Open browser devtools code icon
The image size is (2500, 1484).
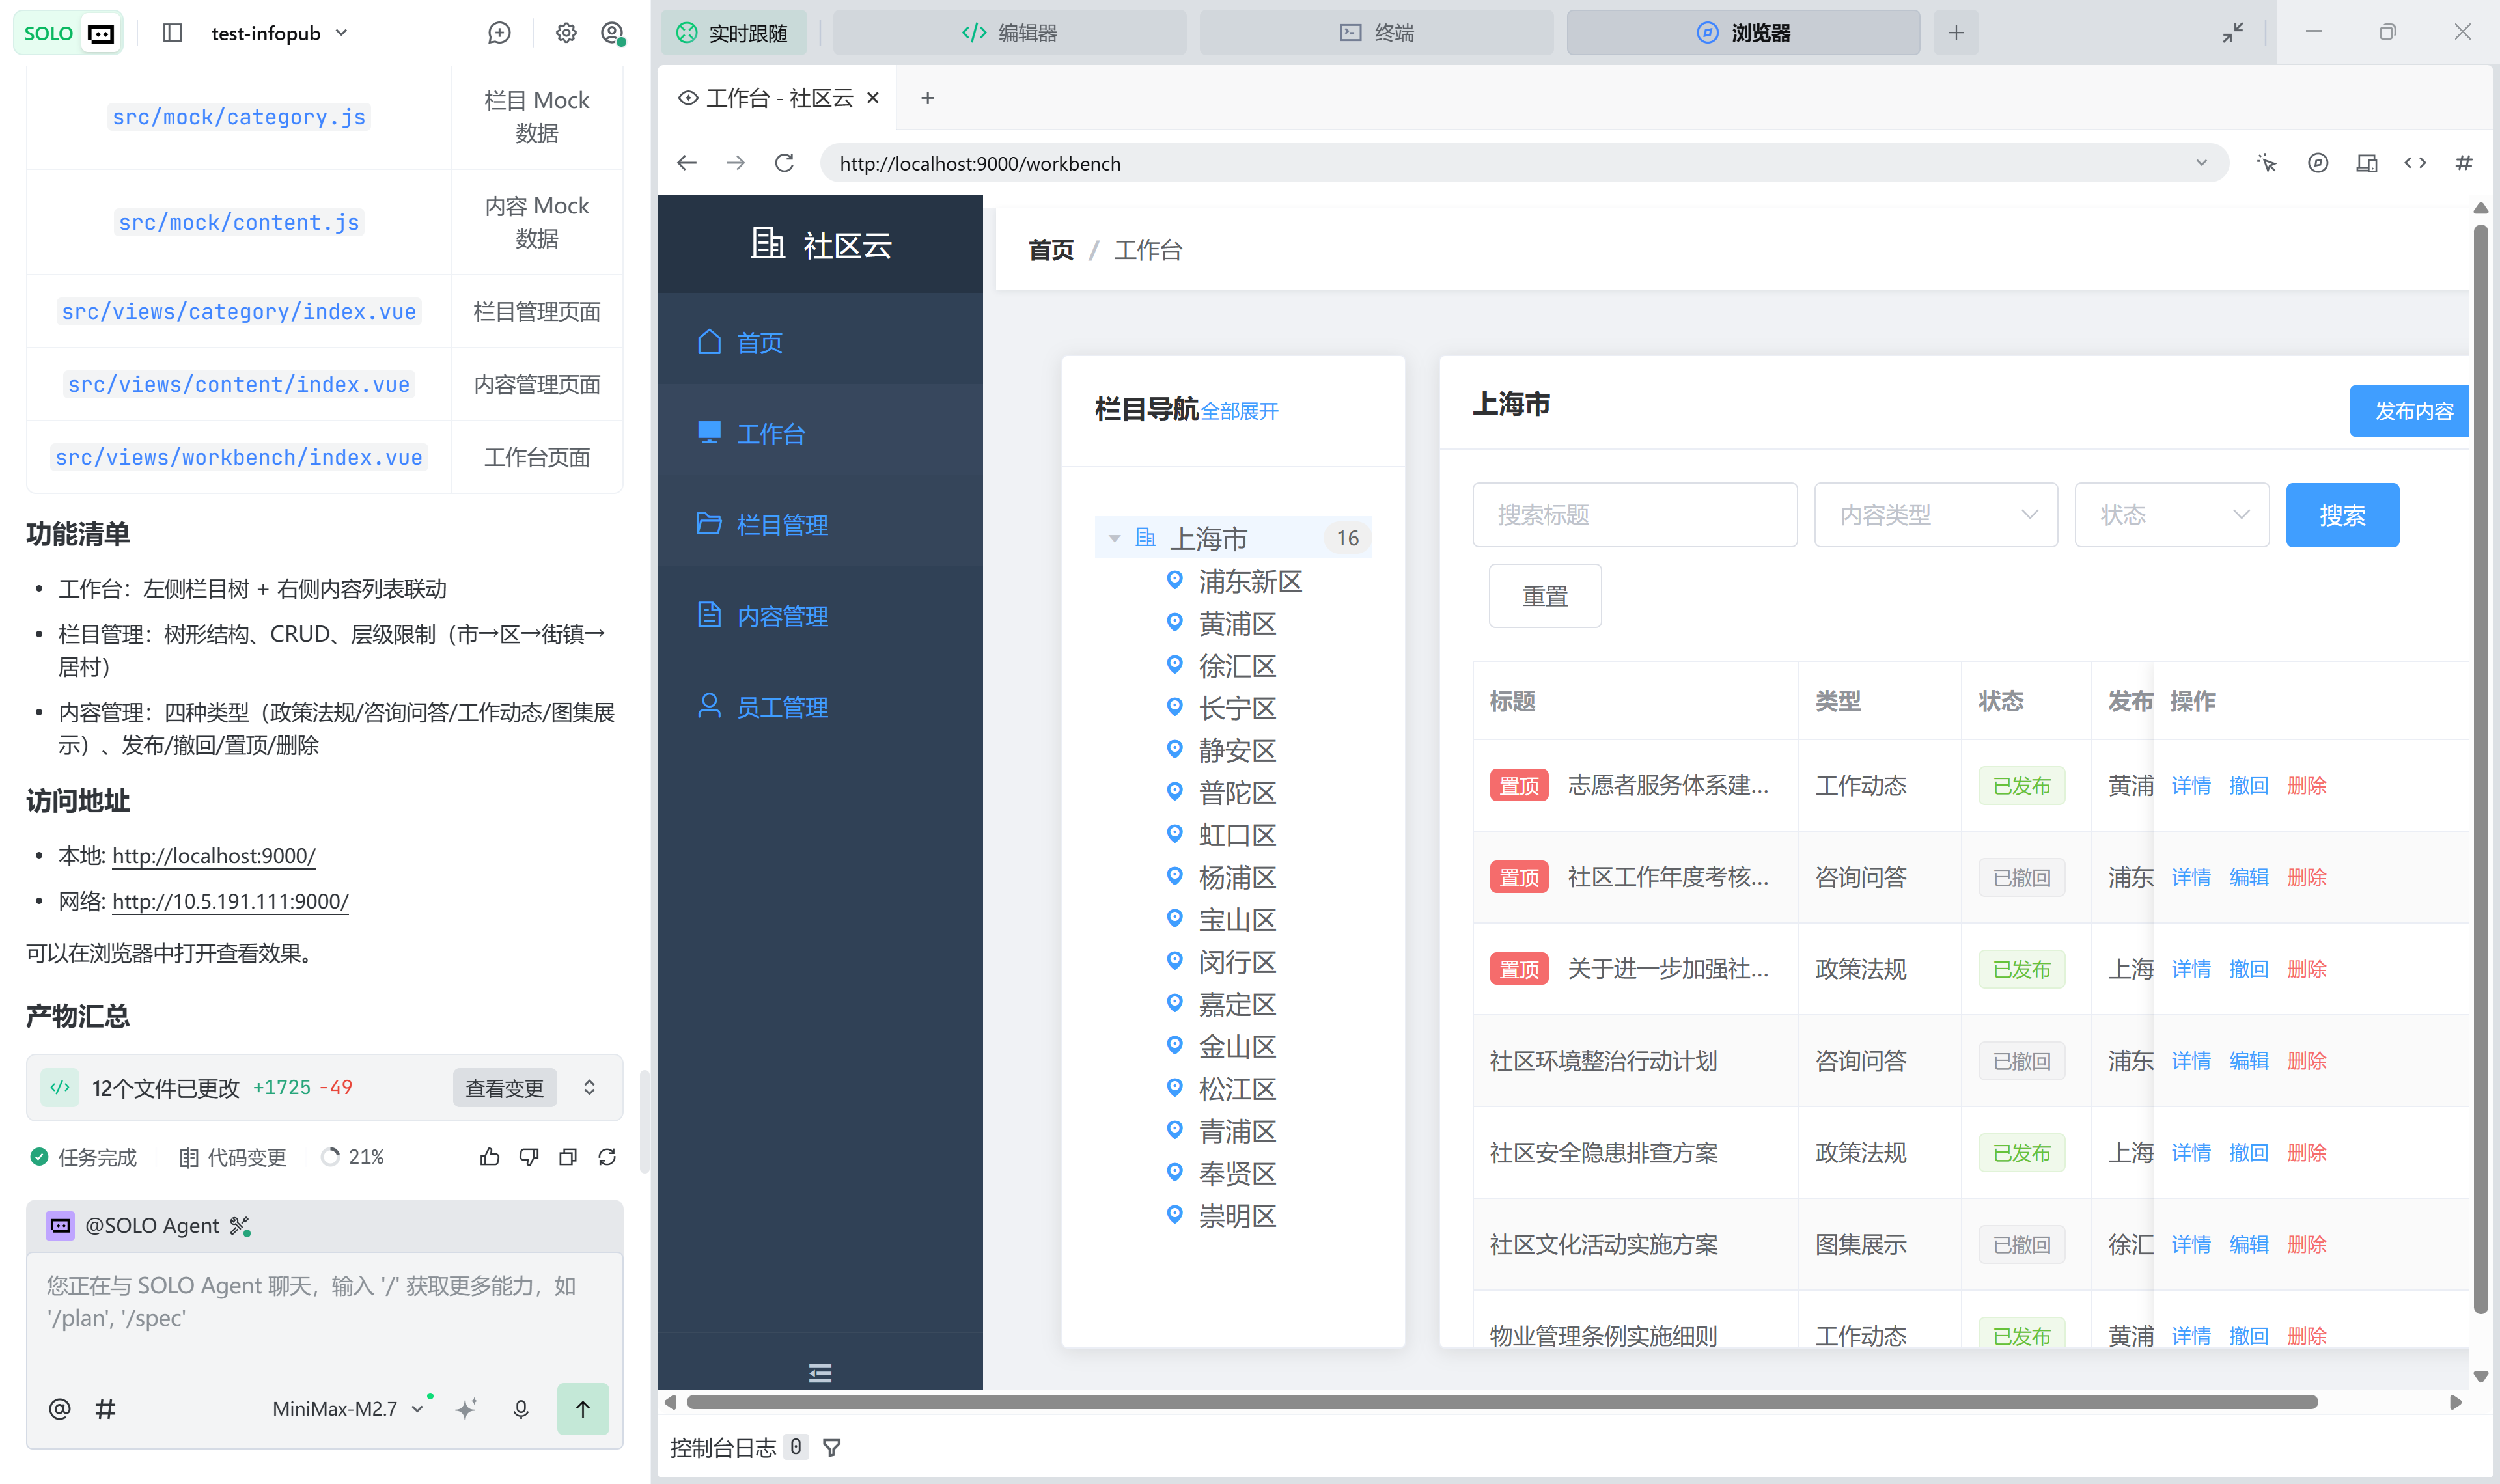point(2415,163)
